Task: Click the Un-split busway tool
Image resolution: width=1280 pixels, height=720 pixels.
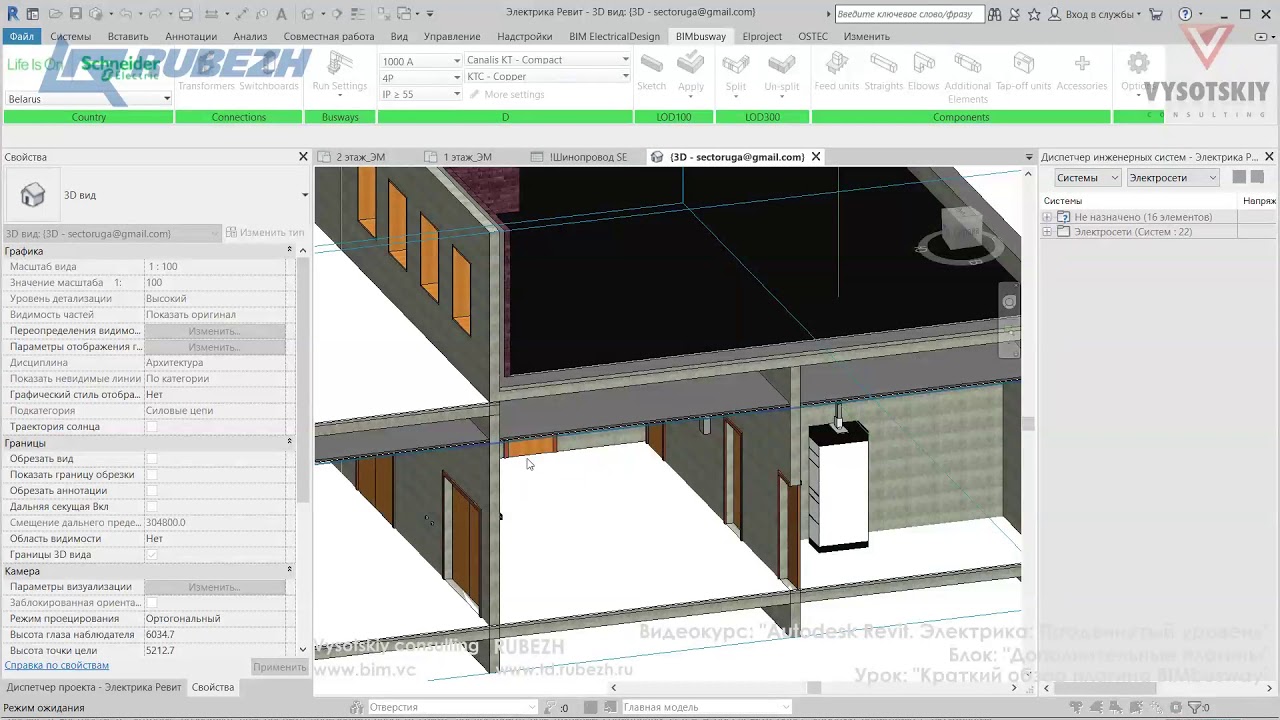Action: (782, 73)
